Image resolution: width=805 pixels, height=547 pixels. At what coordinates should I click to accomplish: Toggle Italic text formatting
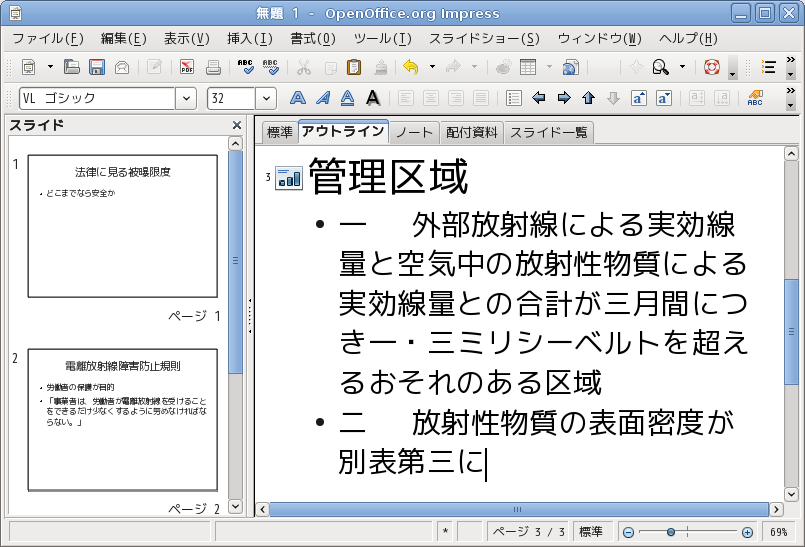tap(322, 98)
